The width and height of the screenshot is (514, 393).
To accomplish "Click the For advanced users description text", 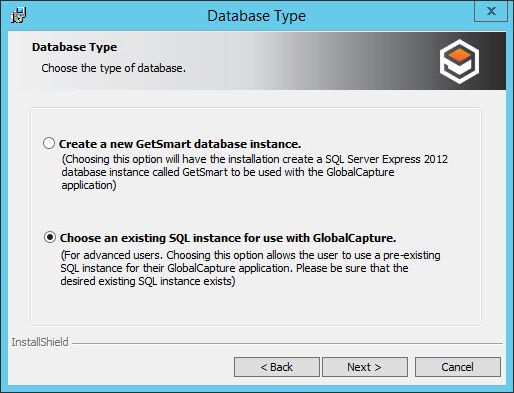I will (250, 268).
